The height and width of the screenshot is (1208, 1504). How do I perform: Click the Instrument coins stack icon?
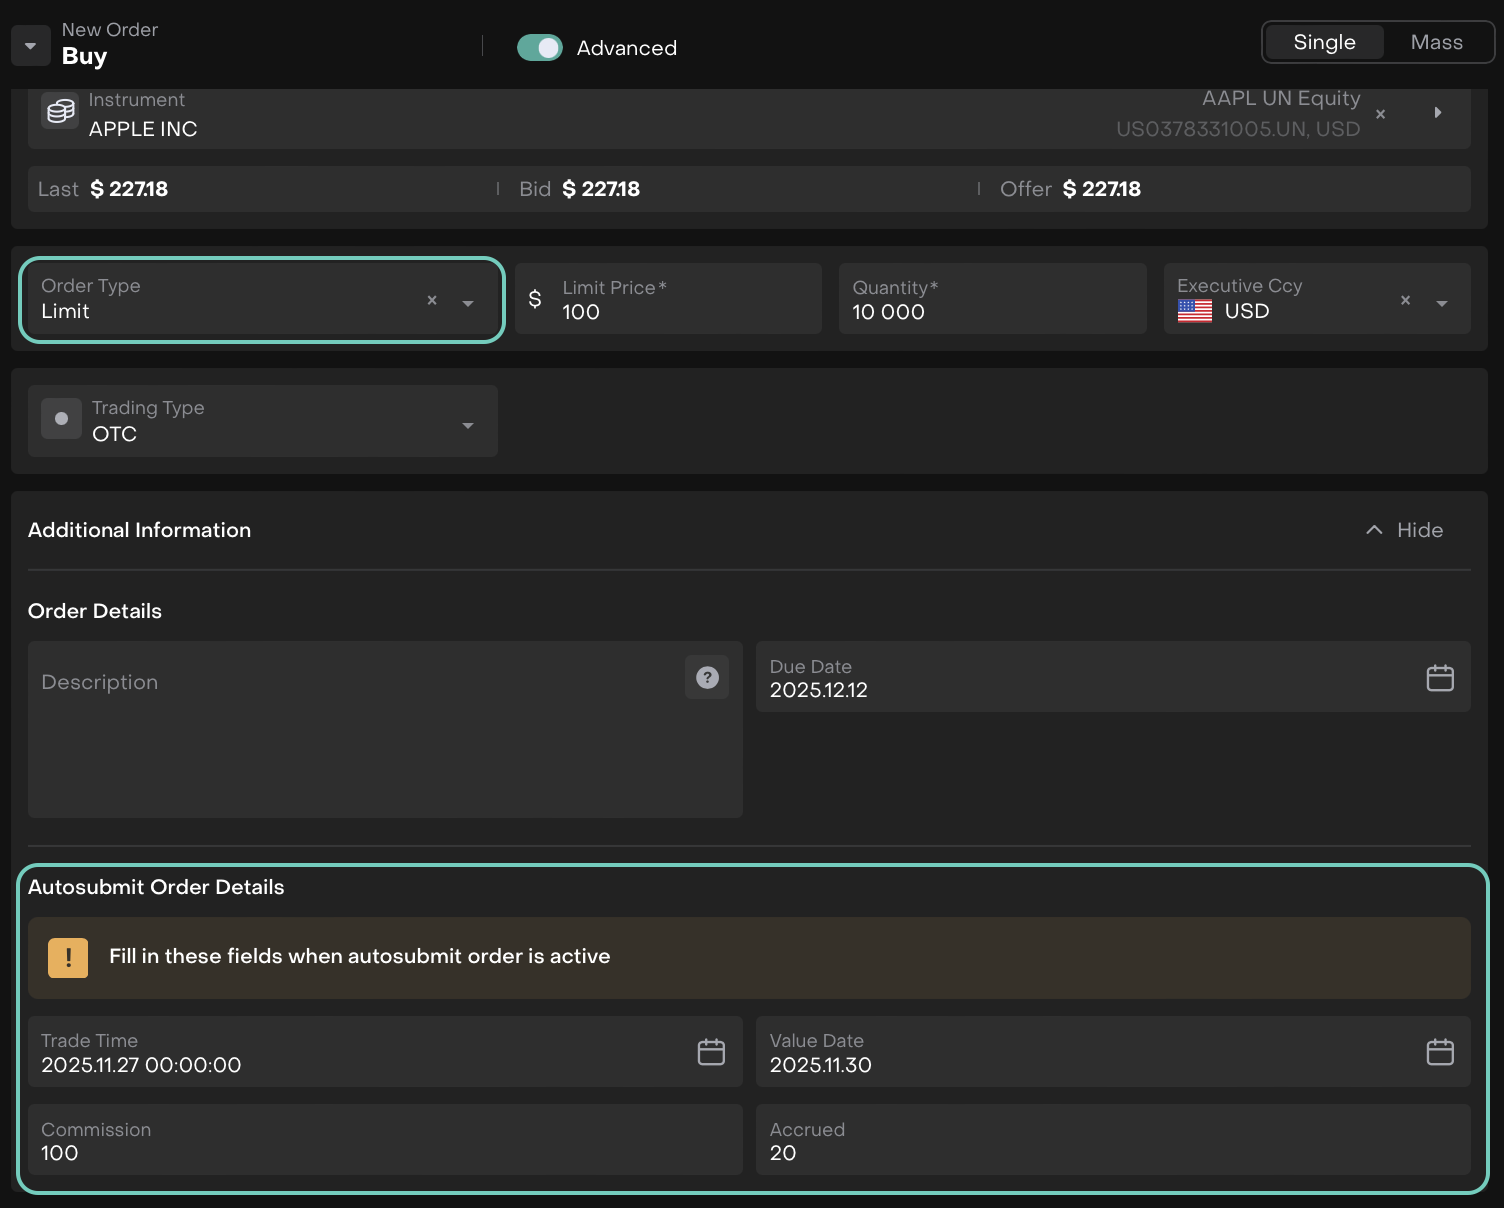(60, 111)
